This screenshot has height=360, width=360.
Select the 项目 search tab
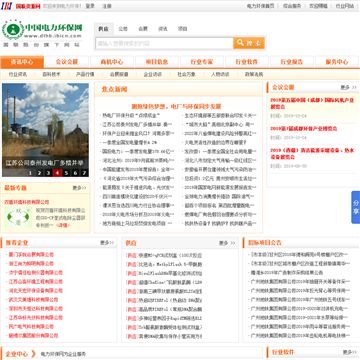pyautogui.click(x=182, y=29)
